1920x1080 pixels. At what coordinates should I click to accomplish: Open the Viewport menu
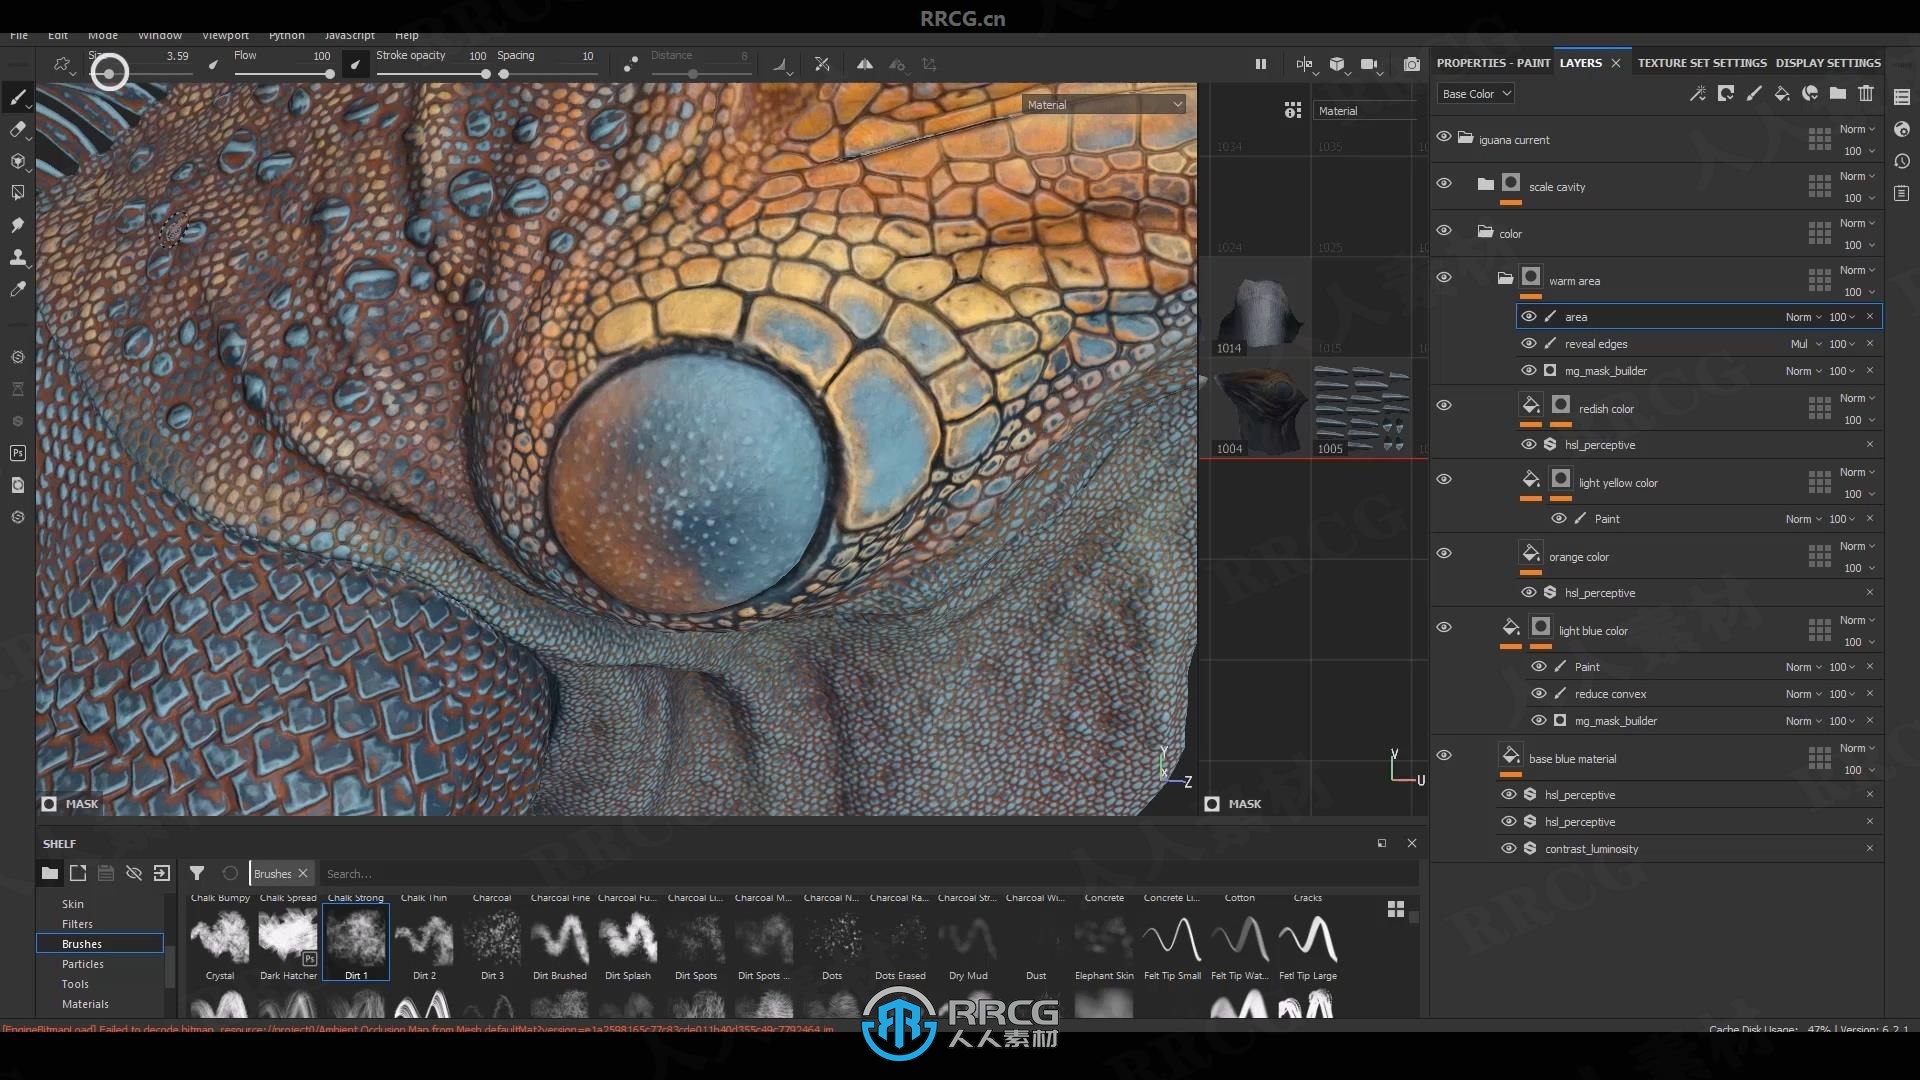(225, 35)
